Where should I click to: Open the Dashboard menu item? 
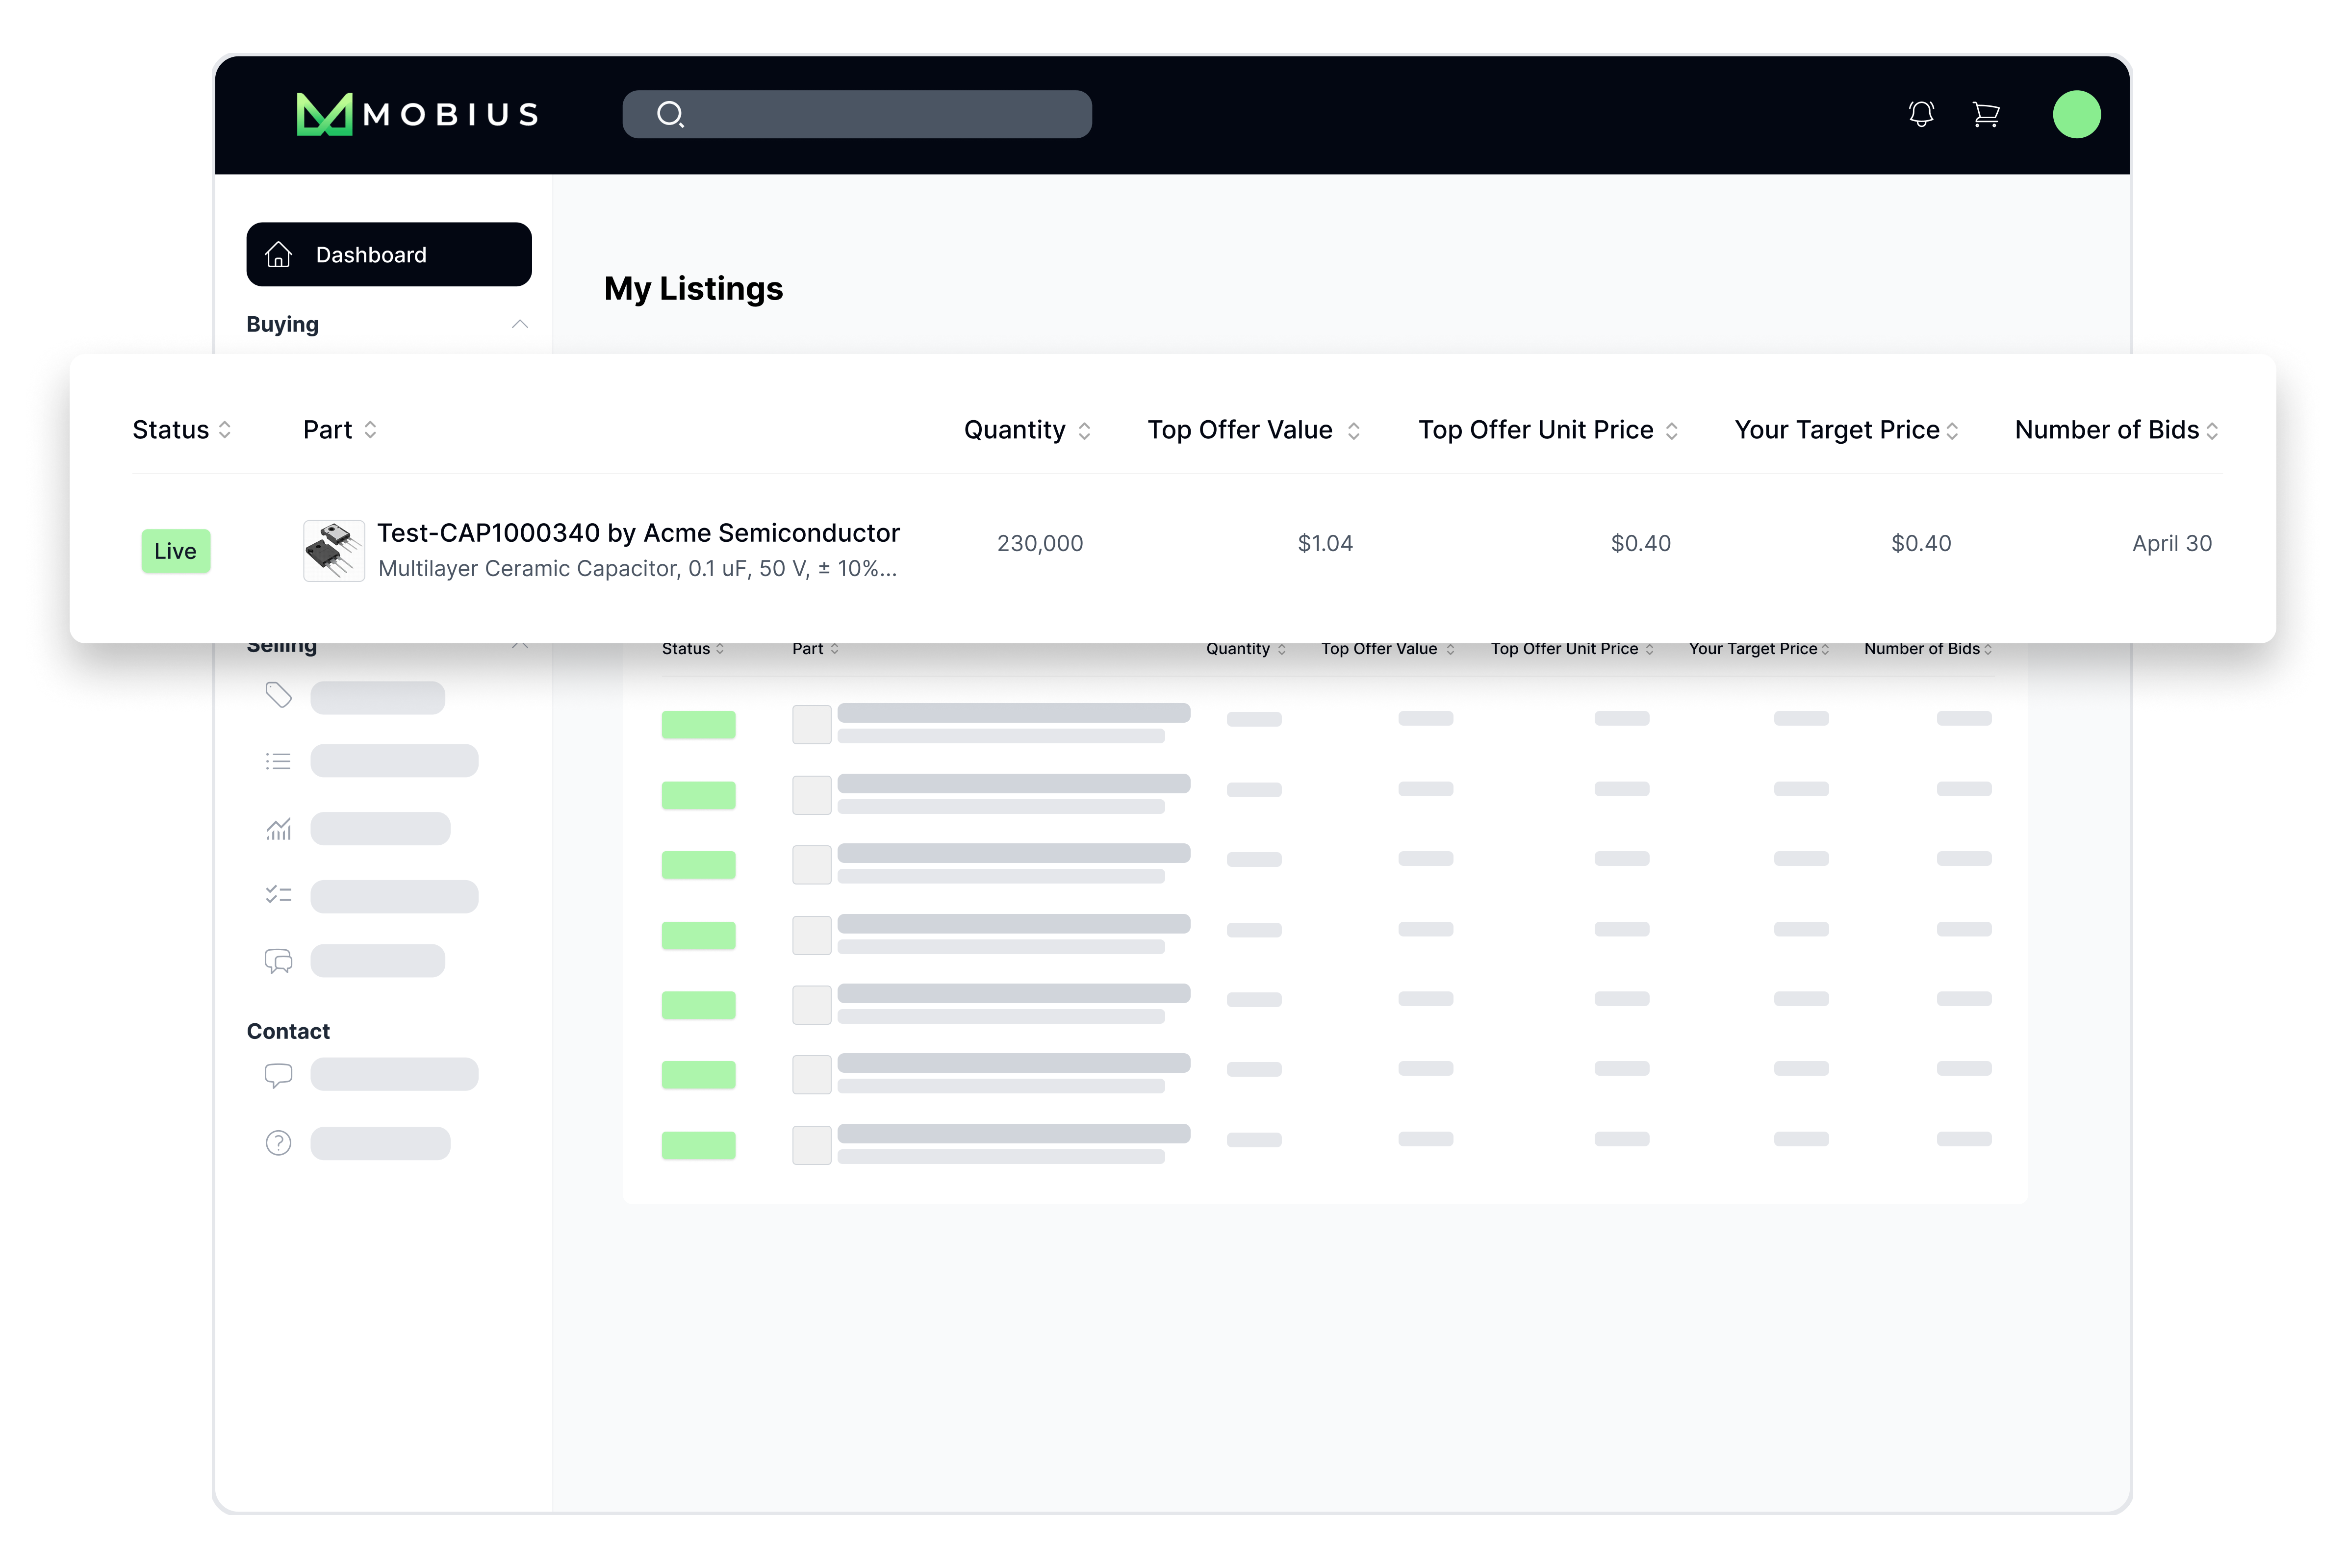pyautogui.click(x=388, y=255)
